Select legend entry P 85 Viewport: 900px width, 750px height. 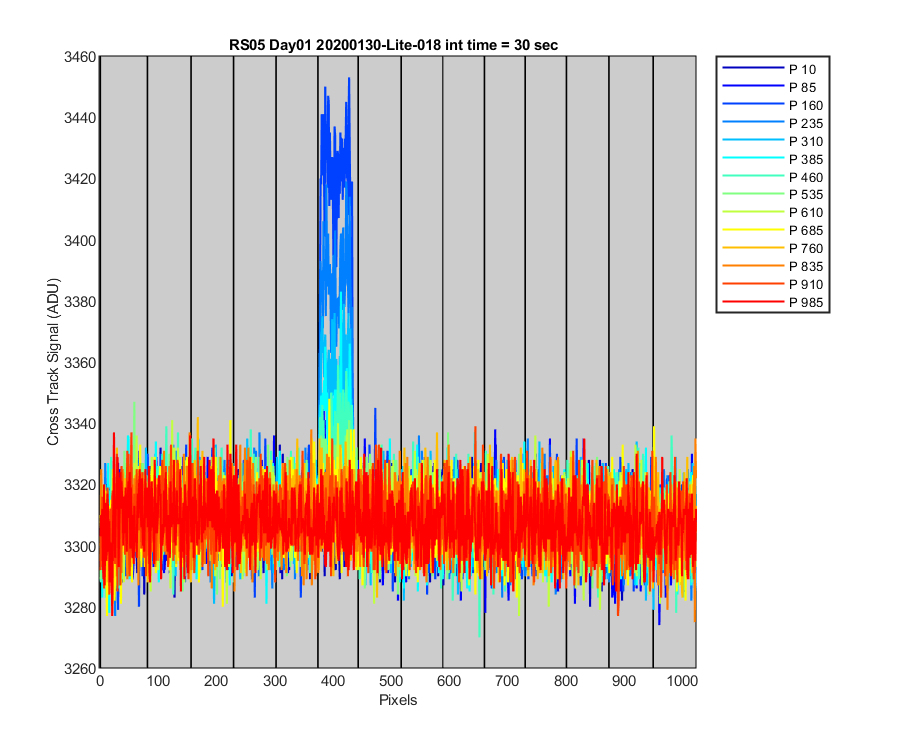(x=769, y=87)
